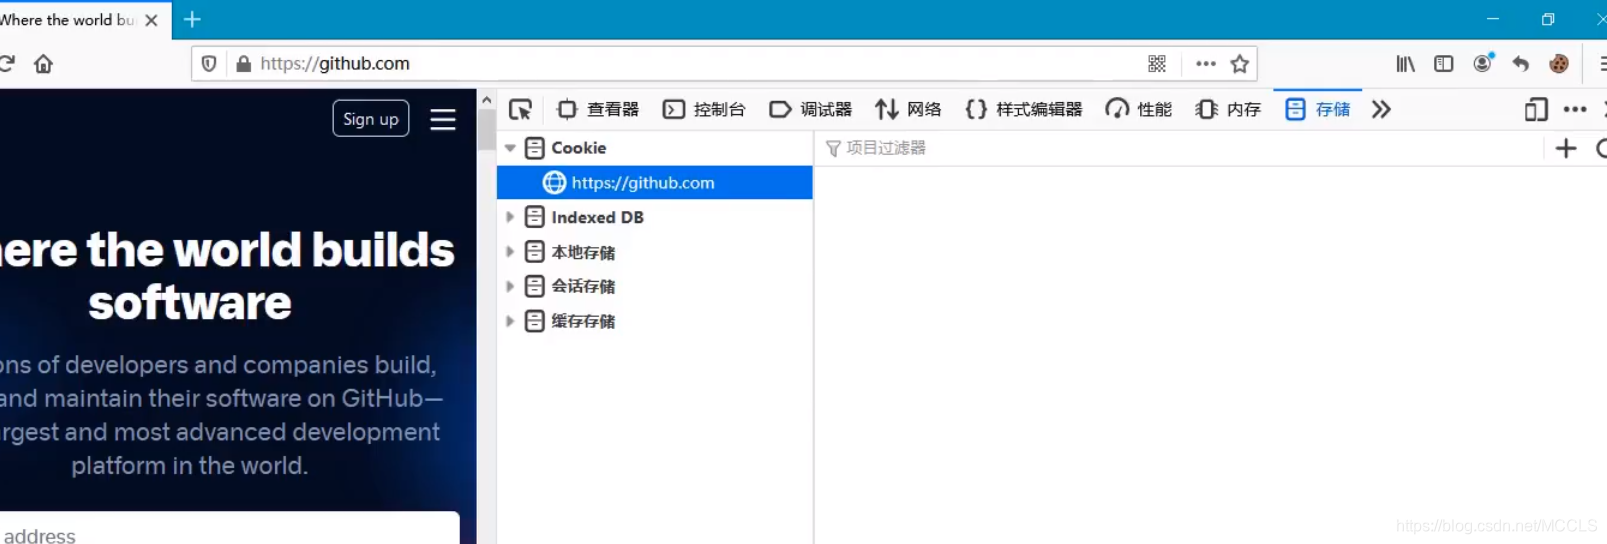Expand the Indexed DB node

tap(510, 217)
